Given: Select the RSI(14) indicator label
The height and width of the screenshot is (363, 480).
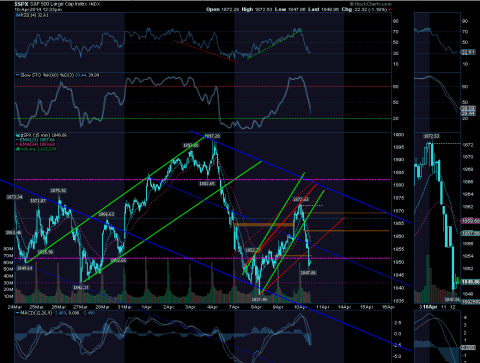Looking at the screenshot, I should [x=32, y=15].
